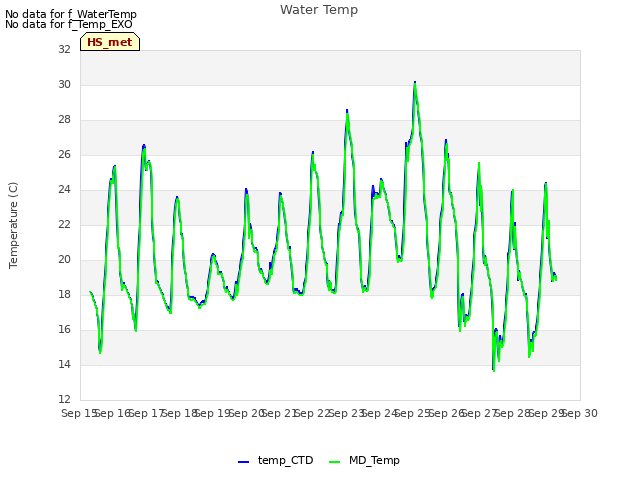Click the Water Temp chart title

point(319,9)
